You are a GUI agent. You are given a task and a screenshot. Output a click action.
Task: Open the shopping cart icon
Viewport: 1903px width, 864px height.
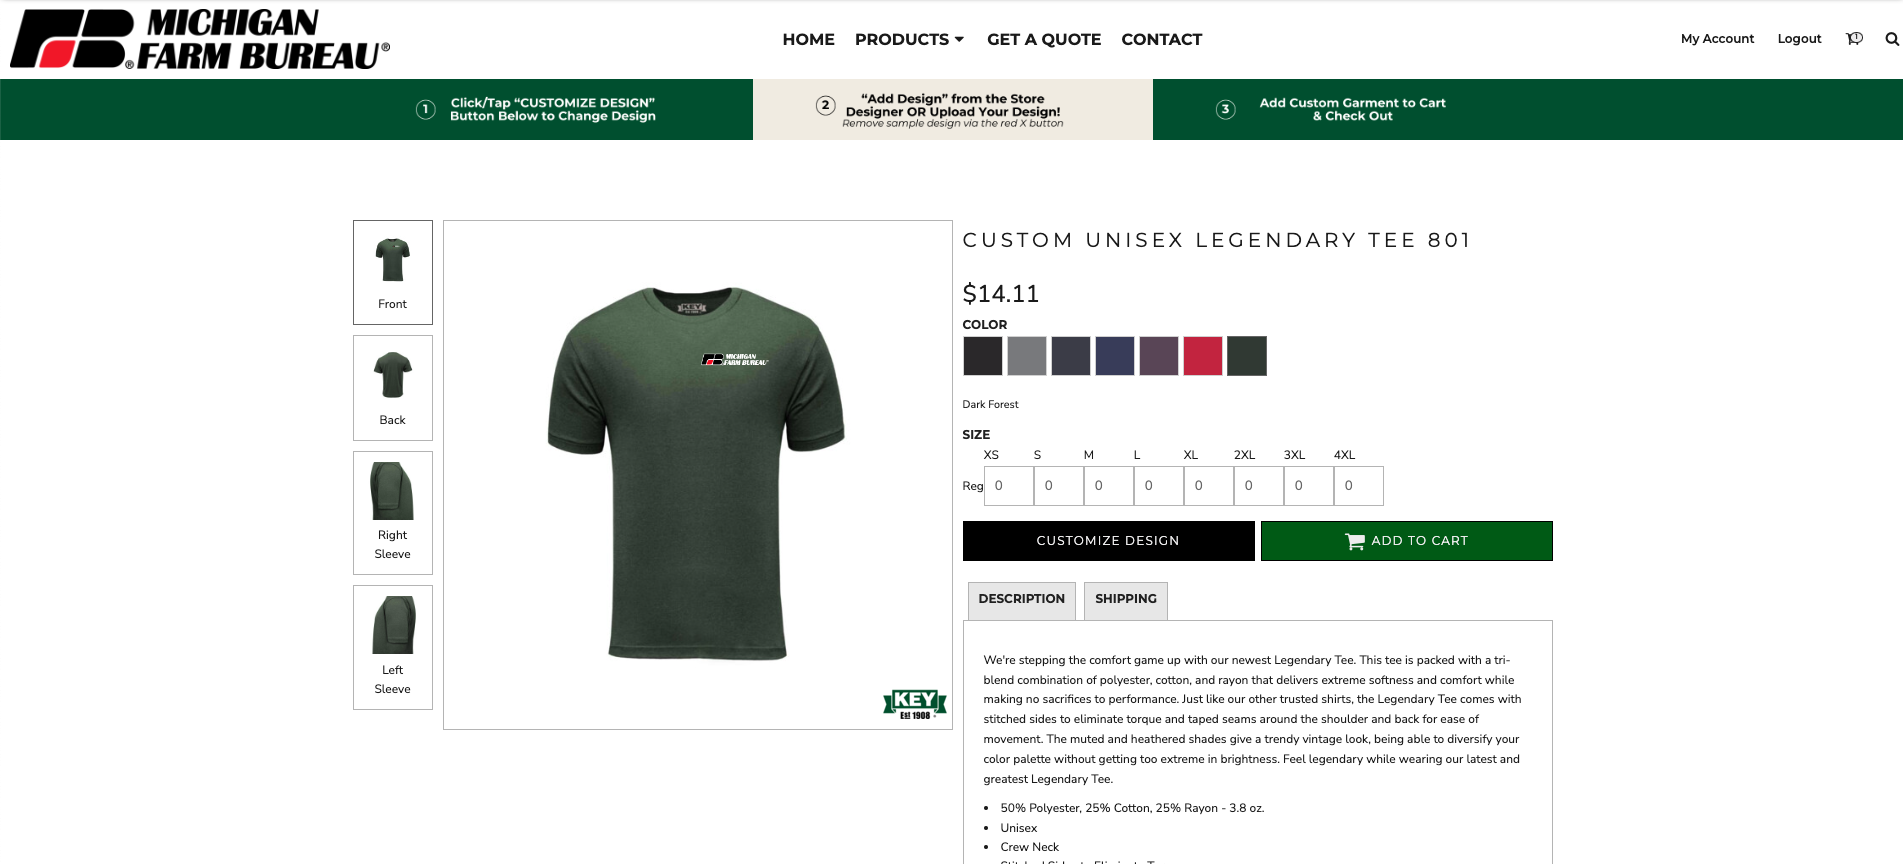coord(1854,39)
